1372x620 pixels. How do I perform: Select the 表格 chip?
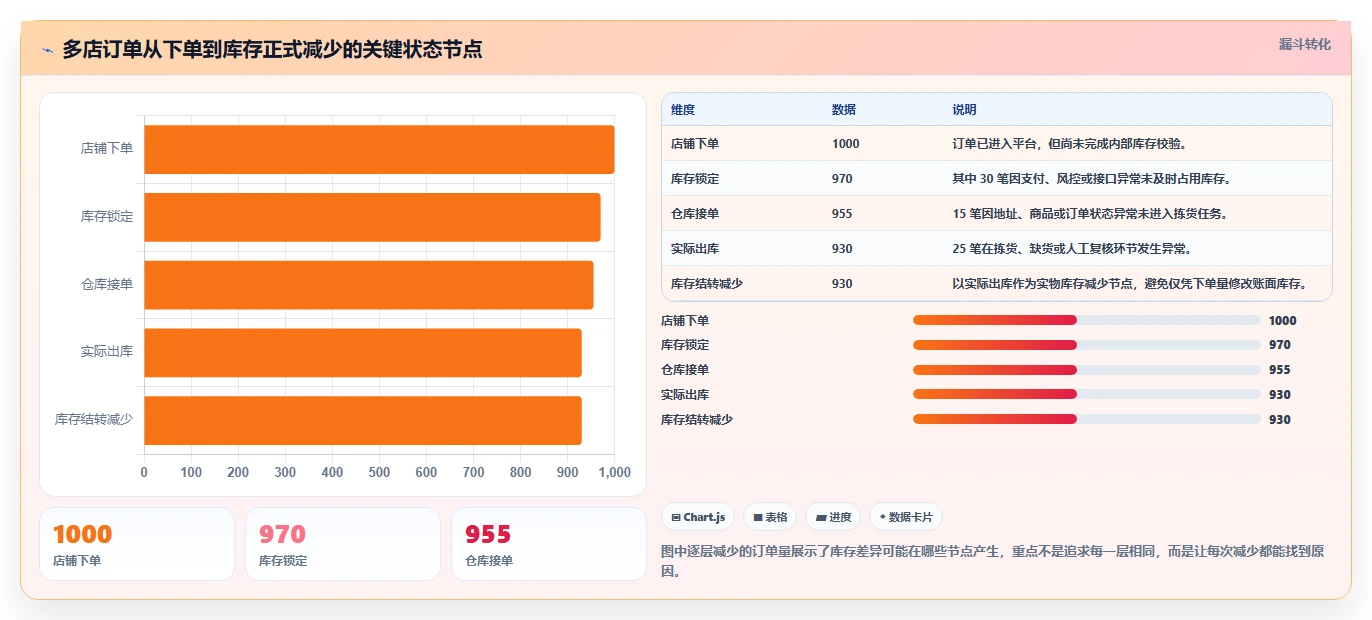(770, 517)
